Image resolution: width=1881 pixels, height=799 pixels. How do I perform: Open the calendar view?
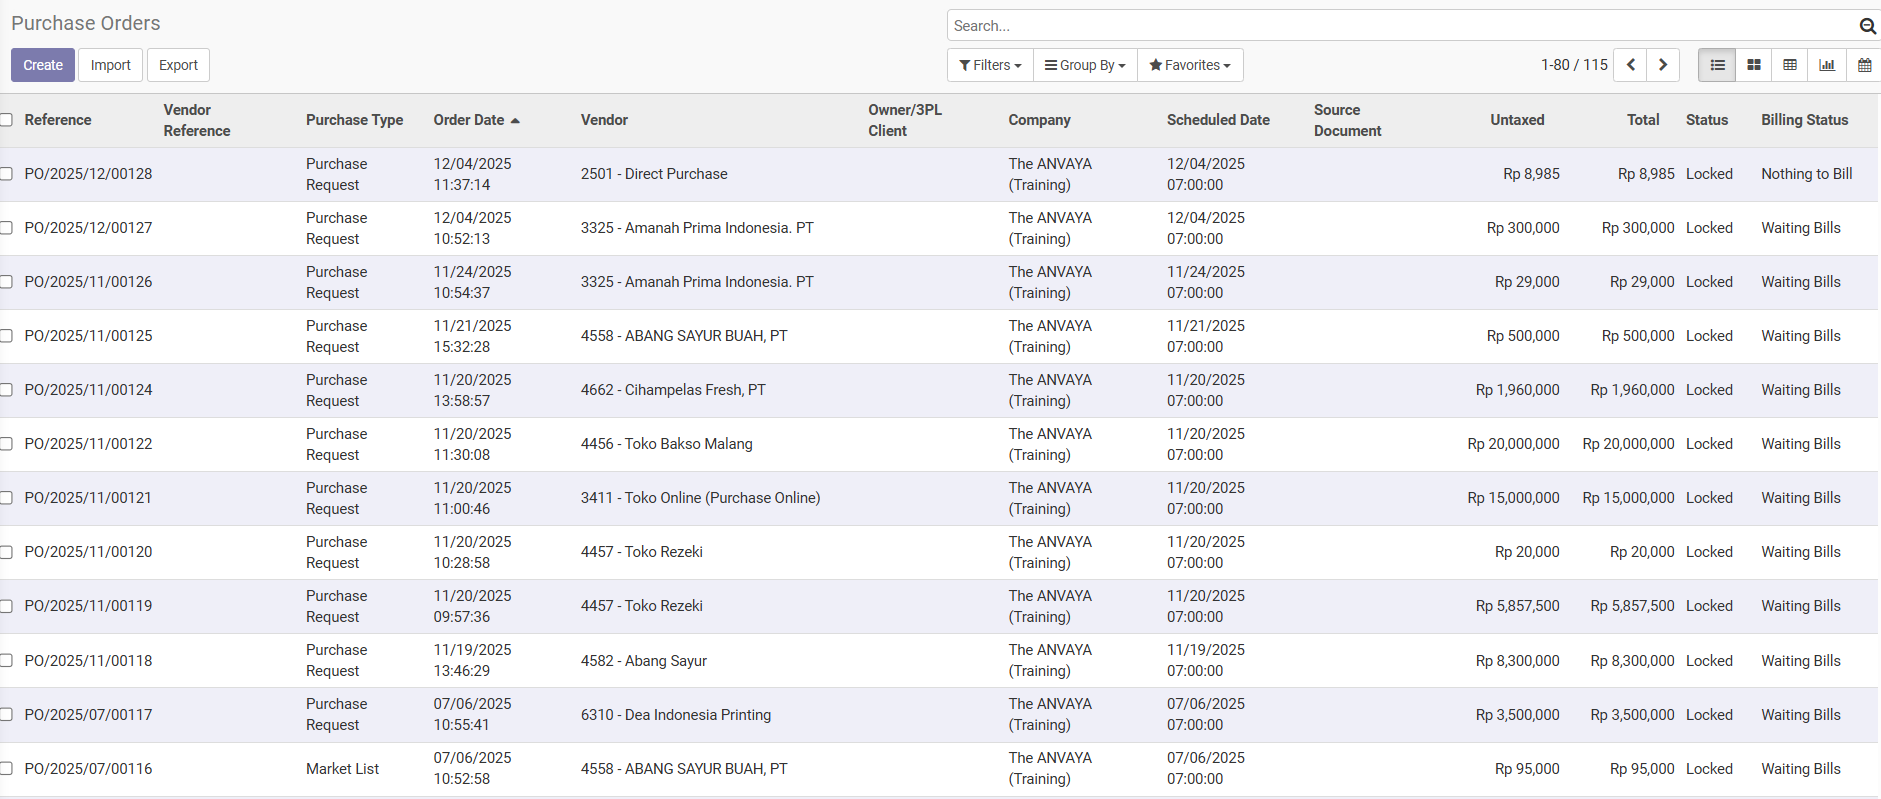(1864, 65)
